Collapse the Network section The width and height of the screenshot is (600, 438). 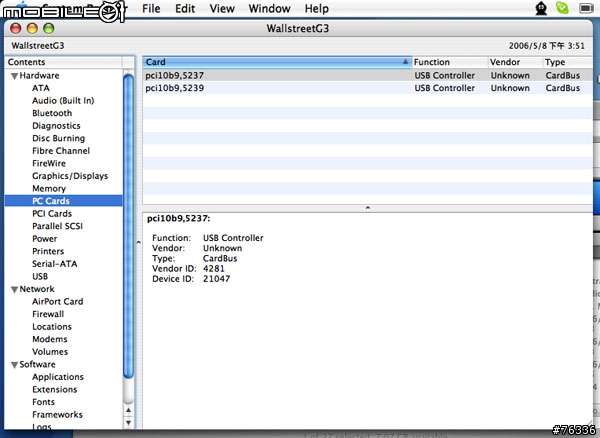coord(15,290)
